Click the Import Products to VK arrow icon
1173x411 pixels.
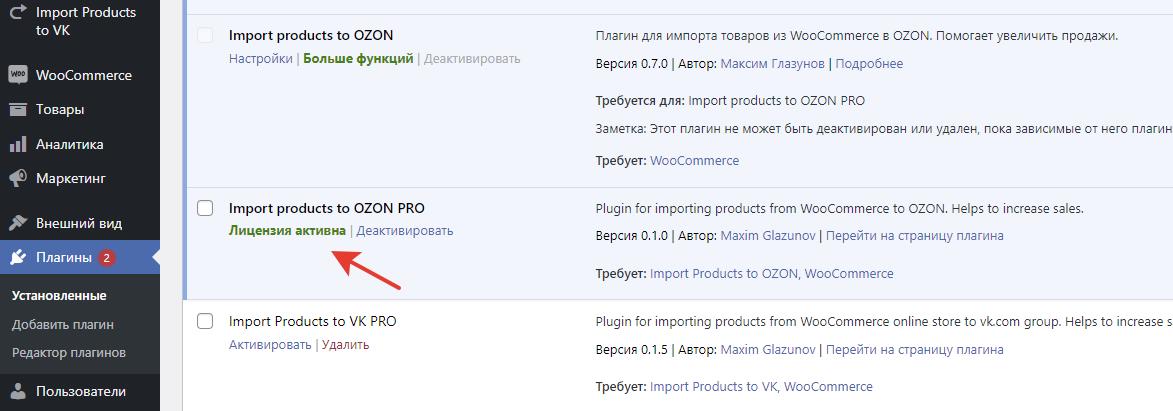pos(17,13)
